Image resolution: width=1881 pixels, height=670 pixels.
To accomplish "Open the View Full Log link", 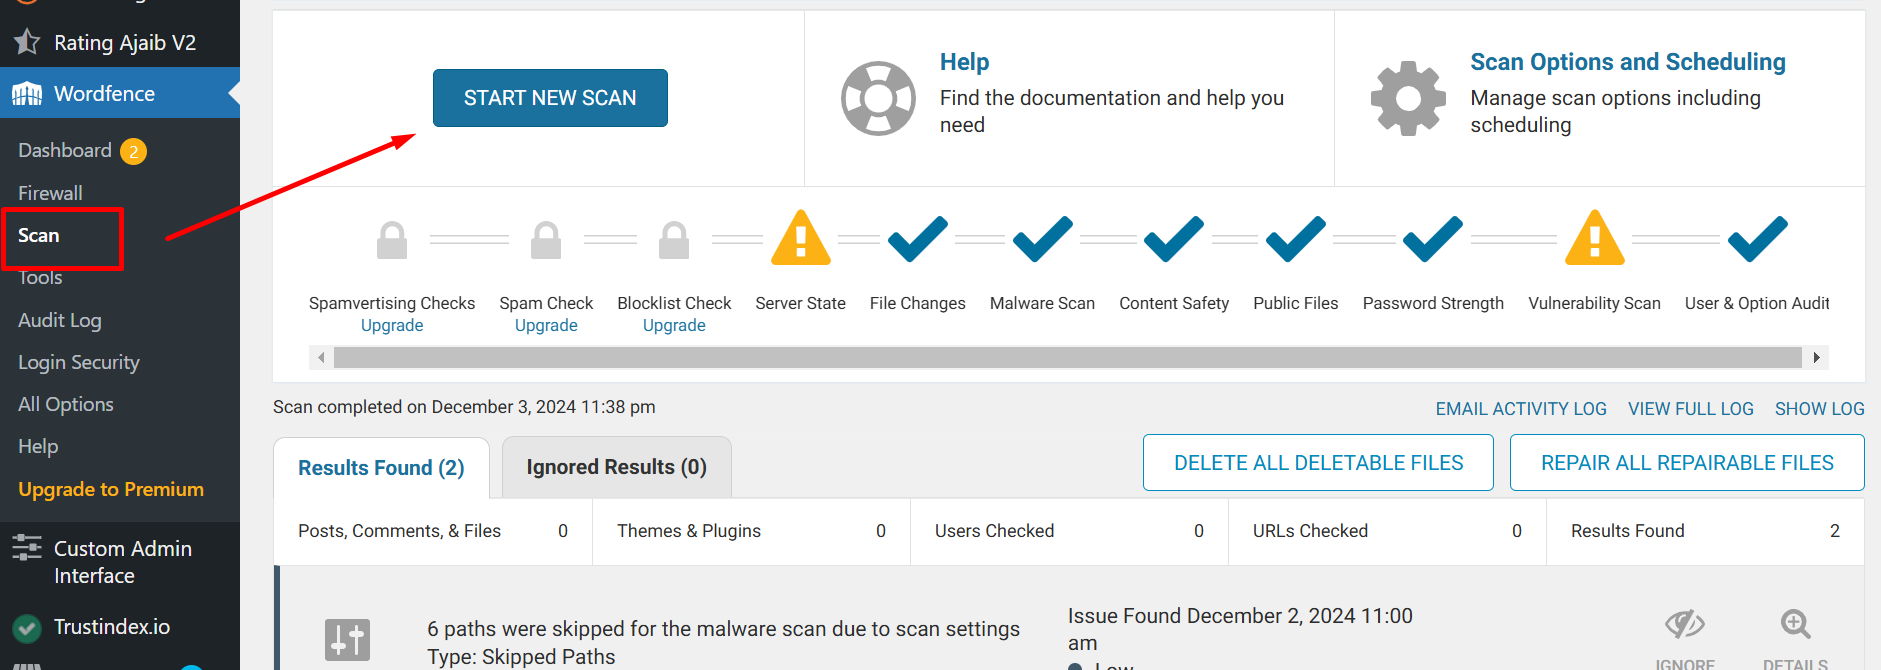I will tap(1691, 409).
